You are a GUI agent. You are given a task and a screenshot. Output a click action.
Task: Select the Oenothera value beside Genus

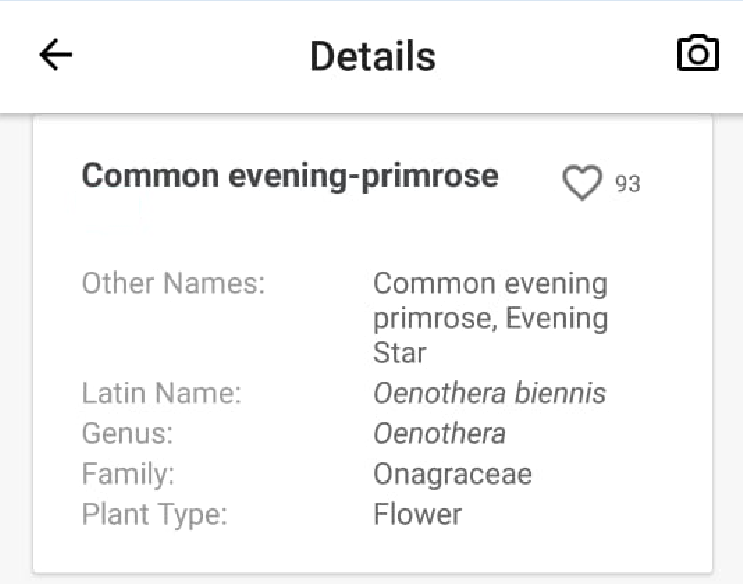point(439,434)
